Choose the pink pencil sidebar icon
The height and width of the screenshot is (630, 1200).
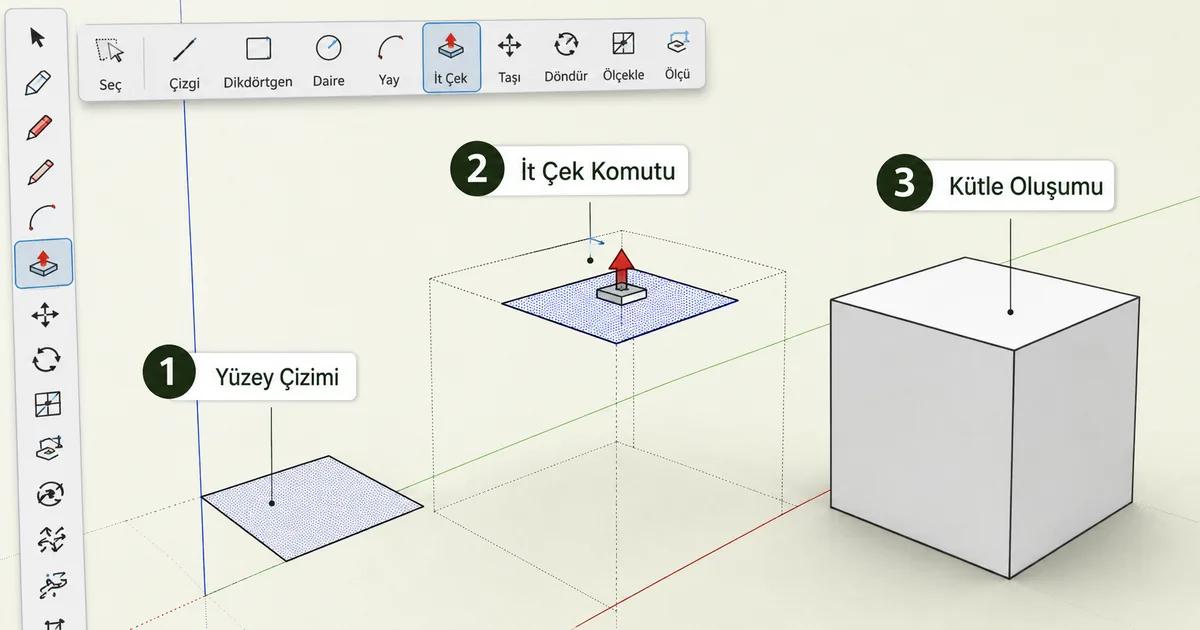[40, 172]
